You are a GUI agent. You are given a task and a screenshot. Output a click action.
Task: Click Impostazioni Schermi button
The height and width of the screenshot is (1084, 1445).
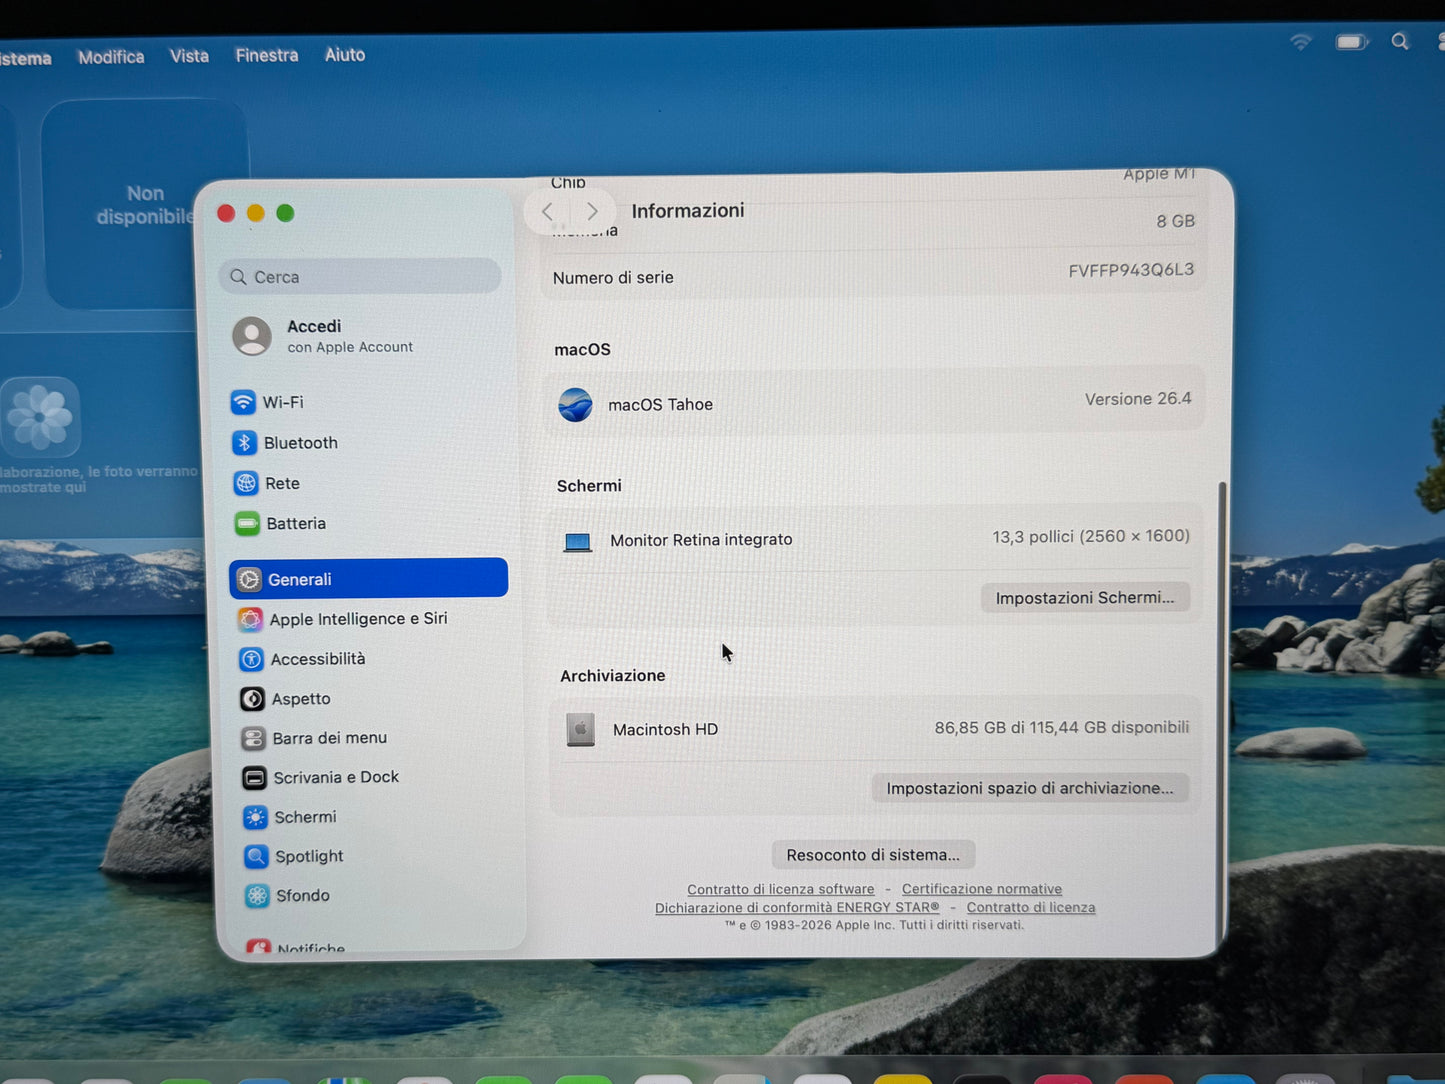pyautogui.click(x=1085, y=598)
